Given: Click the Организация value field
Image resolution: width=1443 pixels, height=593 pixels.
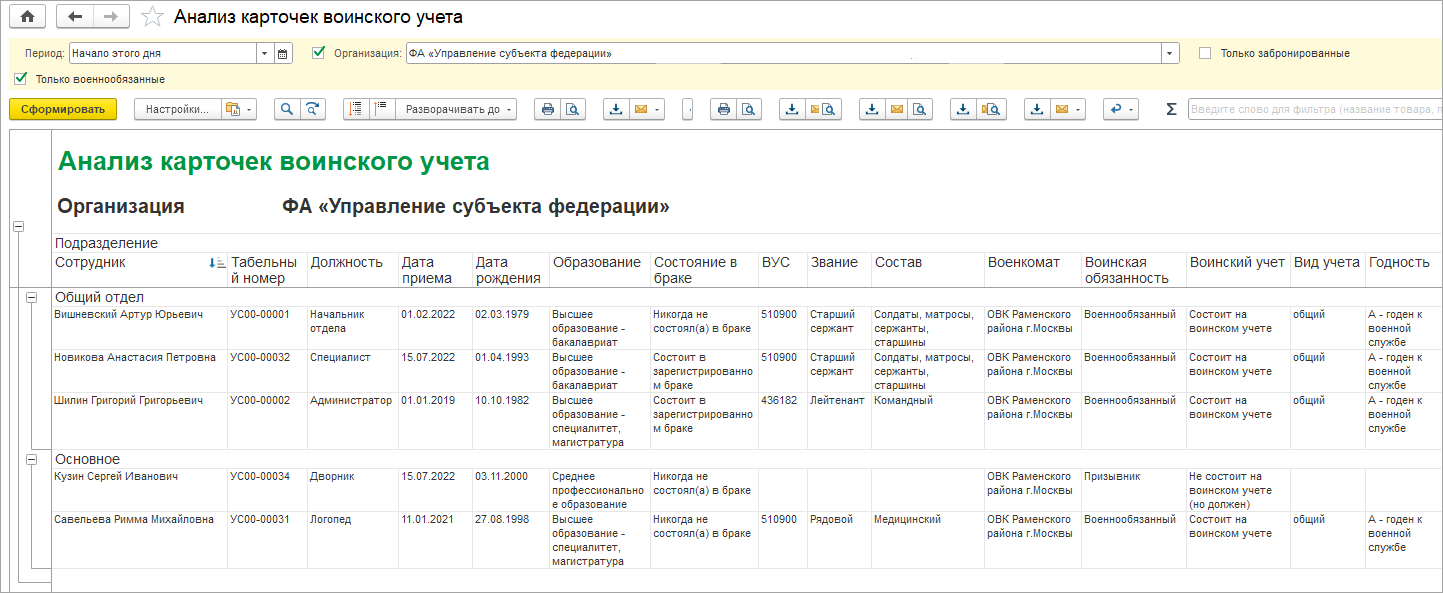Looking at the screenshot, I should coord(783,53).
